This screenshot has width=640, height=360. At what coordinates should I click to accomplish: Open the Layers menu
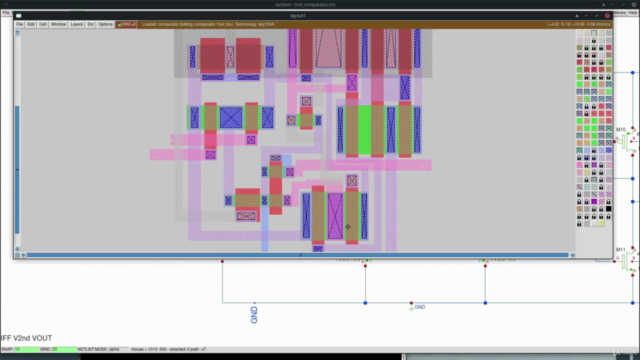(x=76, y=24)
